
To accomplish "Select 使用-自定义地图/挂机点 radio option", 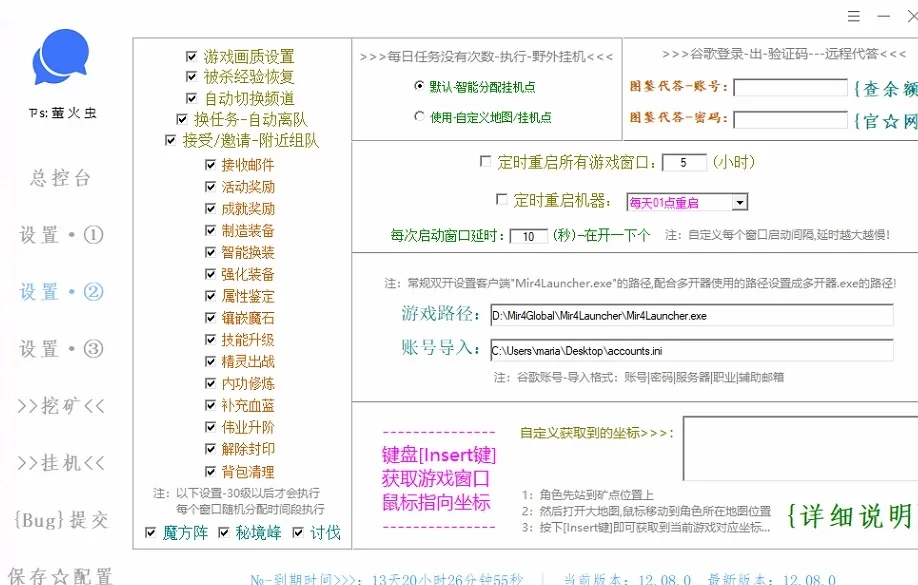I will point(419,117).
